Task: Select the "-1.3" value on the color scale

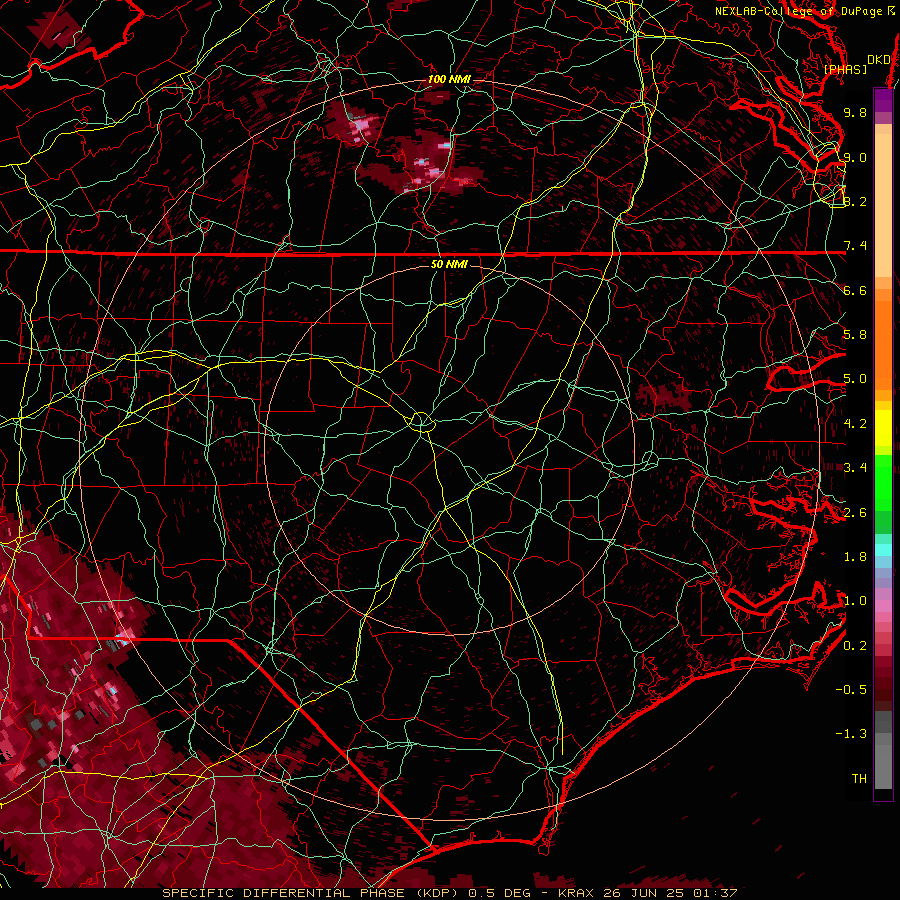Action: [851, 734]
